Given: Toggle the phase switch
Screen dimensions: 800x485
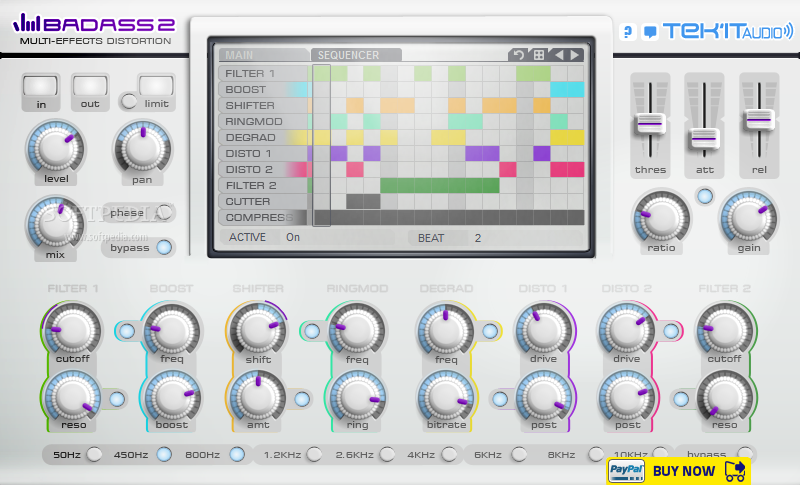Looking at the screenshot, I should 164,212.
